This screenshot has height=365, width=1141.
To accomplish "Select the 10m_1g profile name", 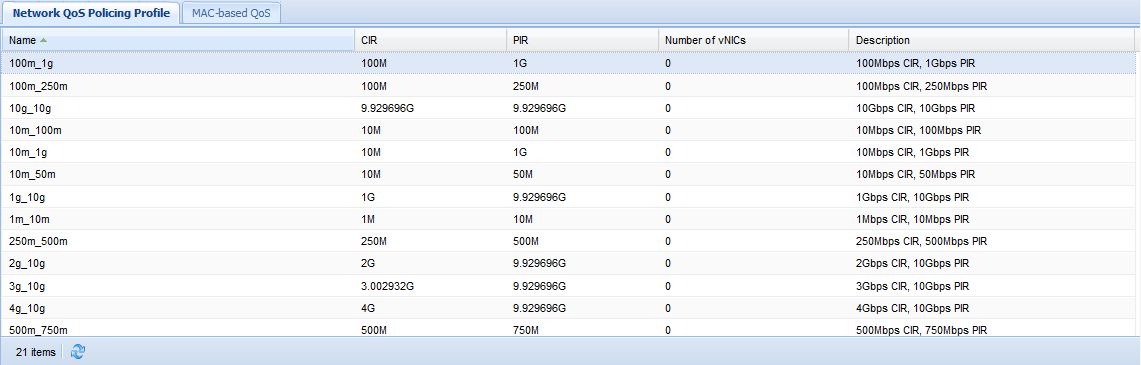I will click(x=28, y=153).
